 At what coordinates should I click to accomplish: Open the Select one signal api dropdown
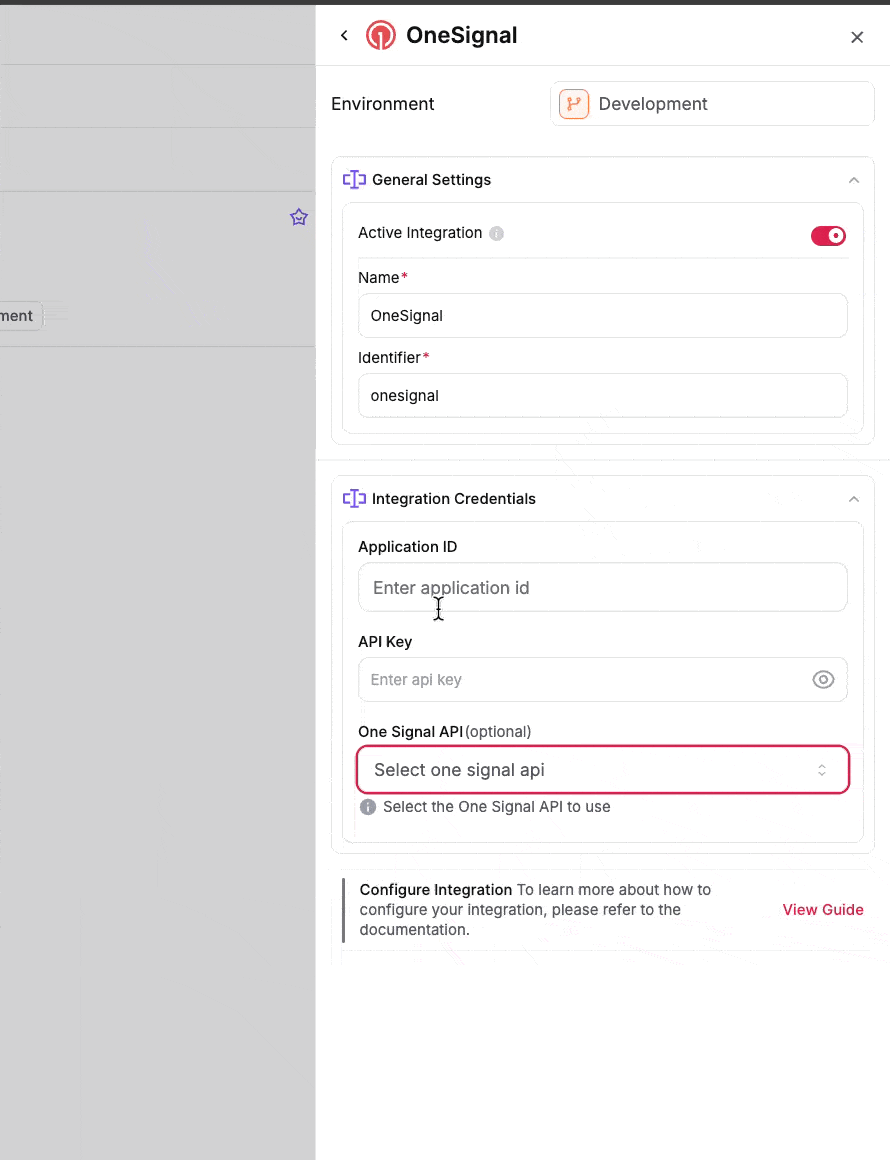tap(602, 769)
